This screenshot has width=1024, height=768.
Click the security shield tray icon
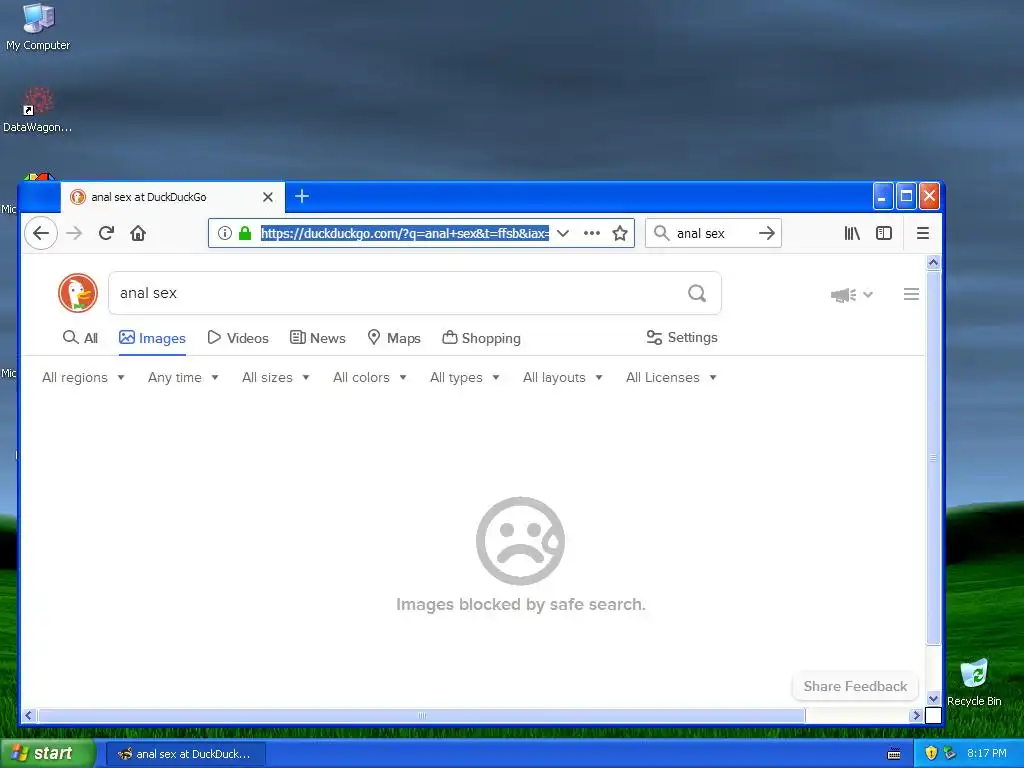931,753
